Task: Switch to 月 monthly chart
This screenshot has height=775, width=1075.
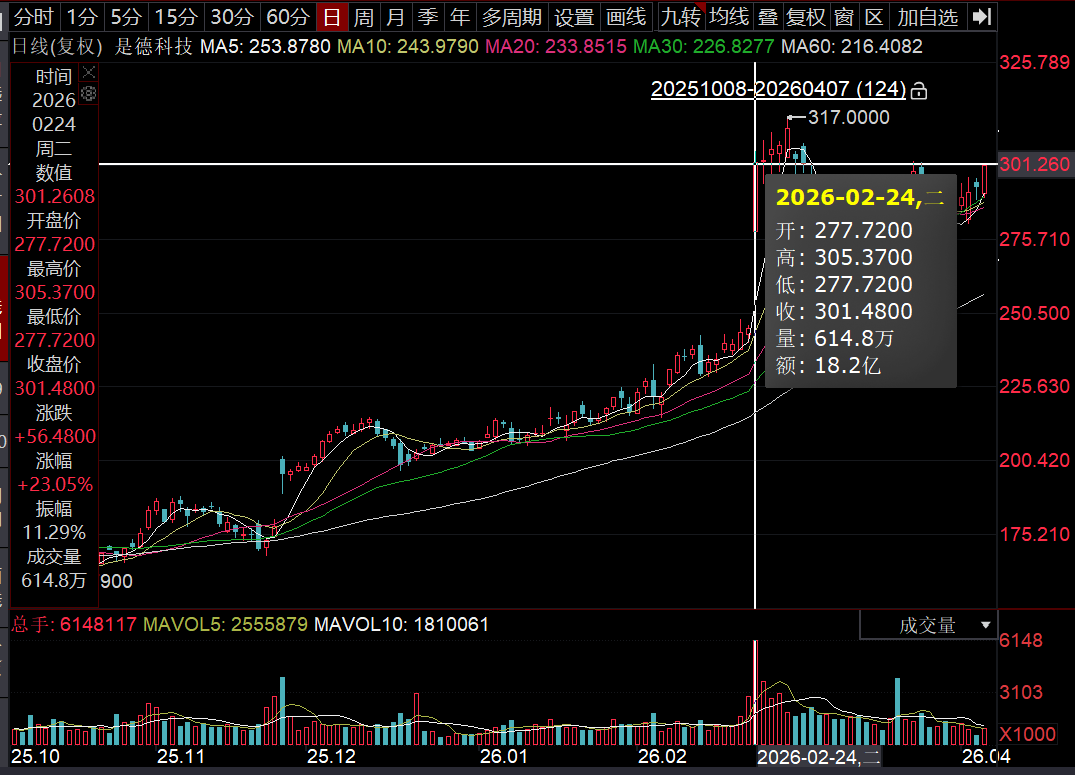Action: pos(396,16)
